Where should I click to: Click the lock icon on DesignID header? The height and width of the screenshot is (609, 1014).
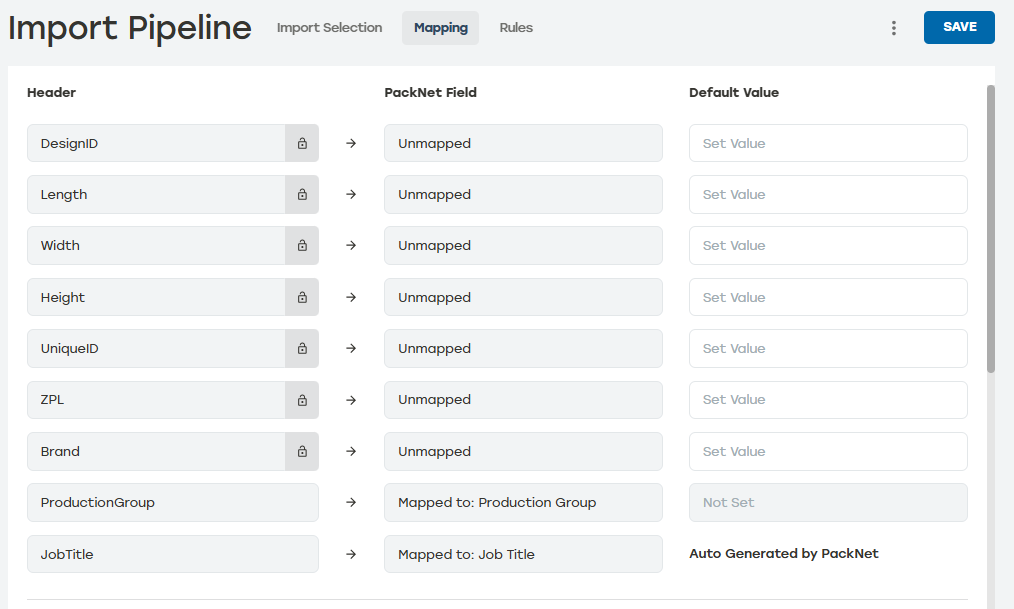(302, 143)
